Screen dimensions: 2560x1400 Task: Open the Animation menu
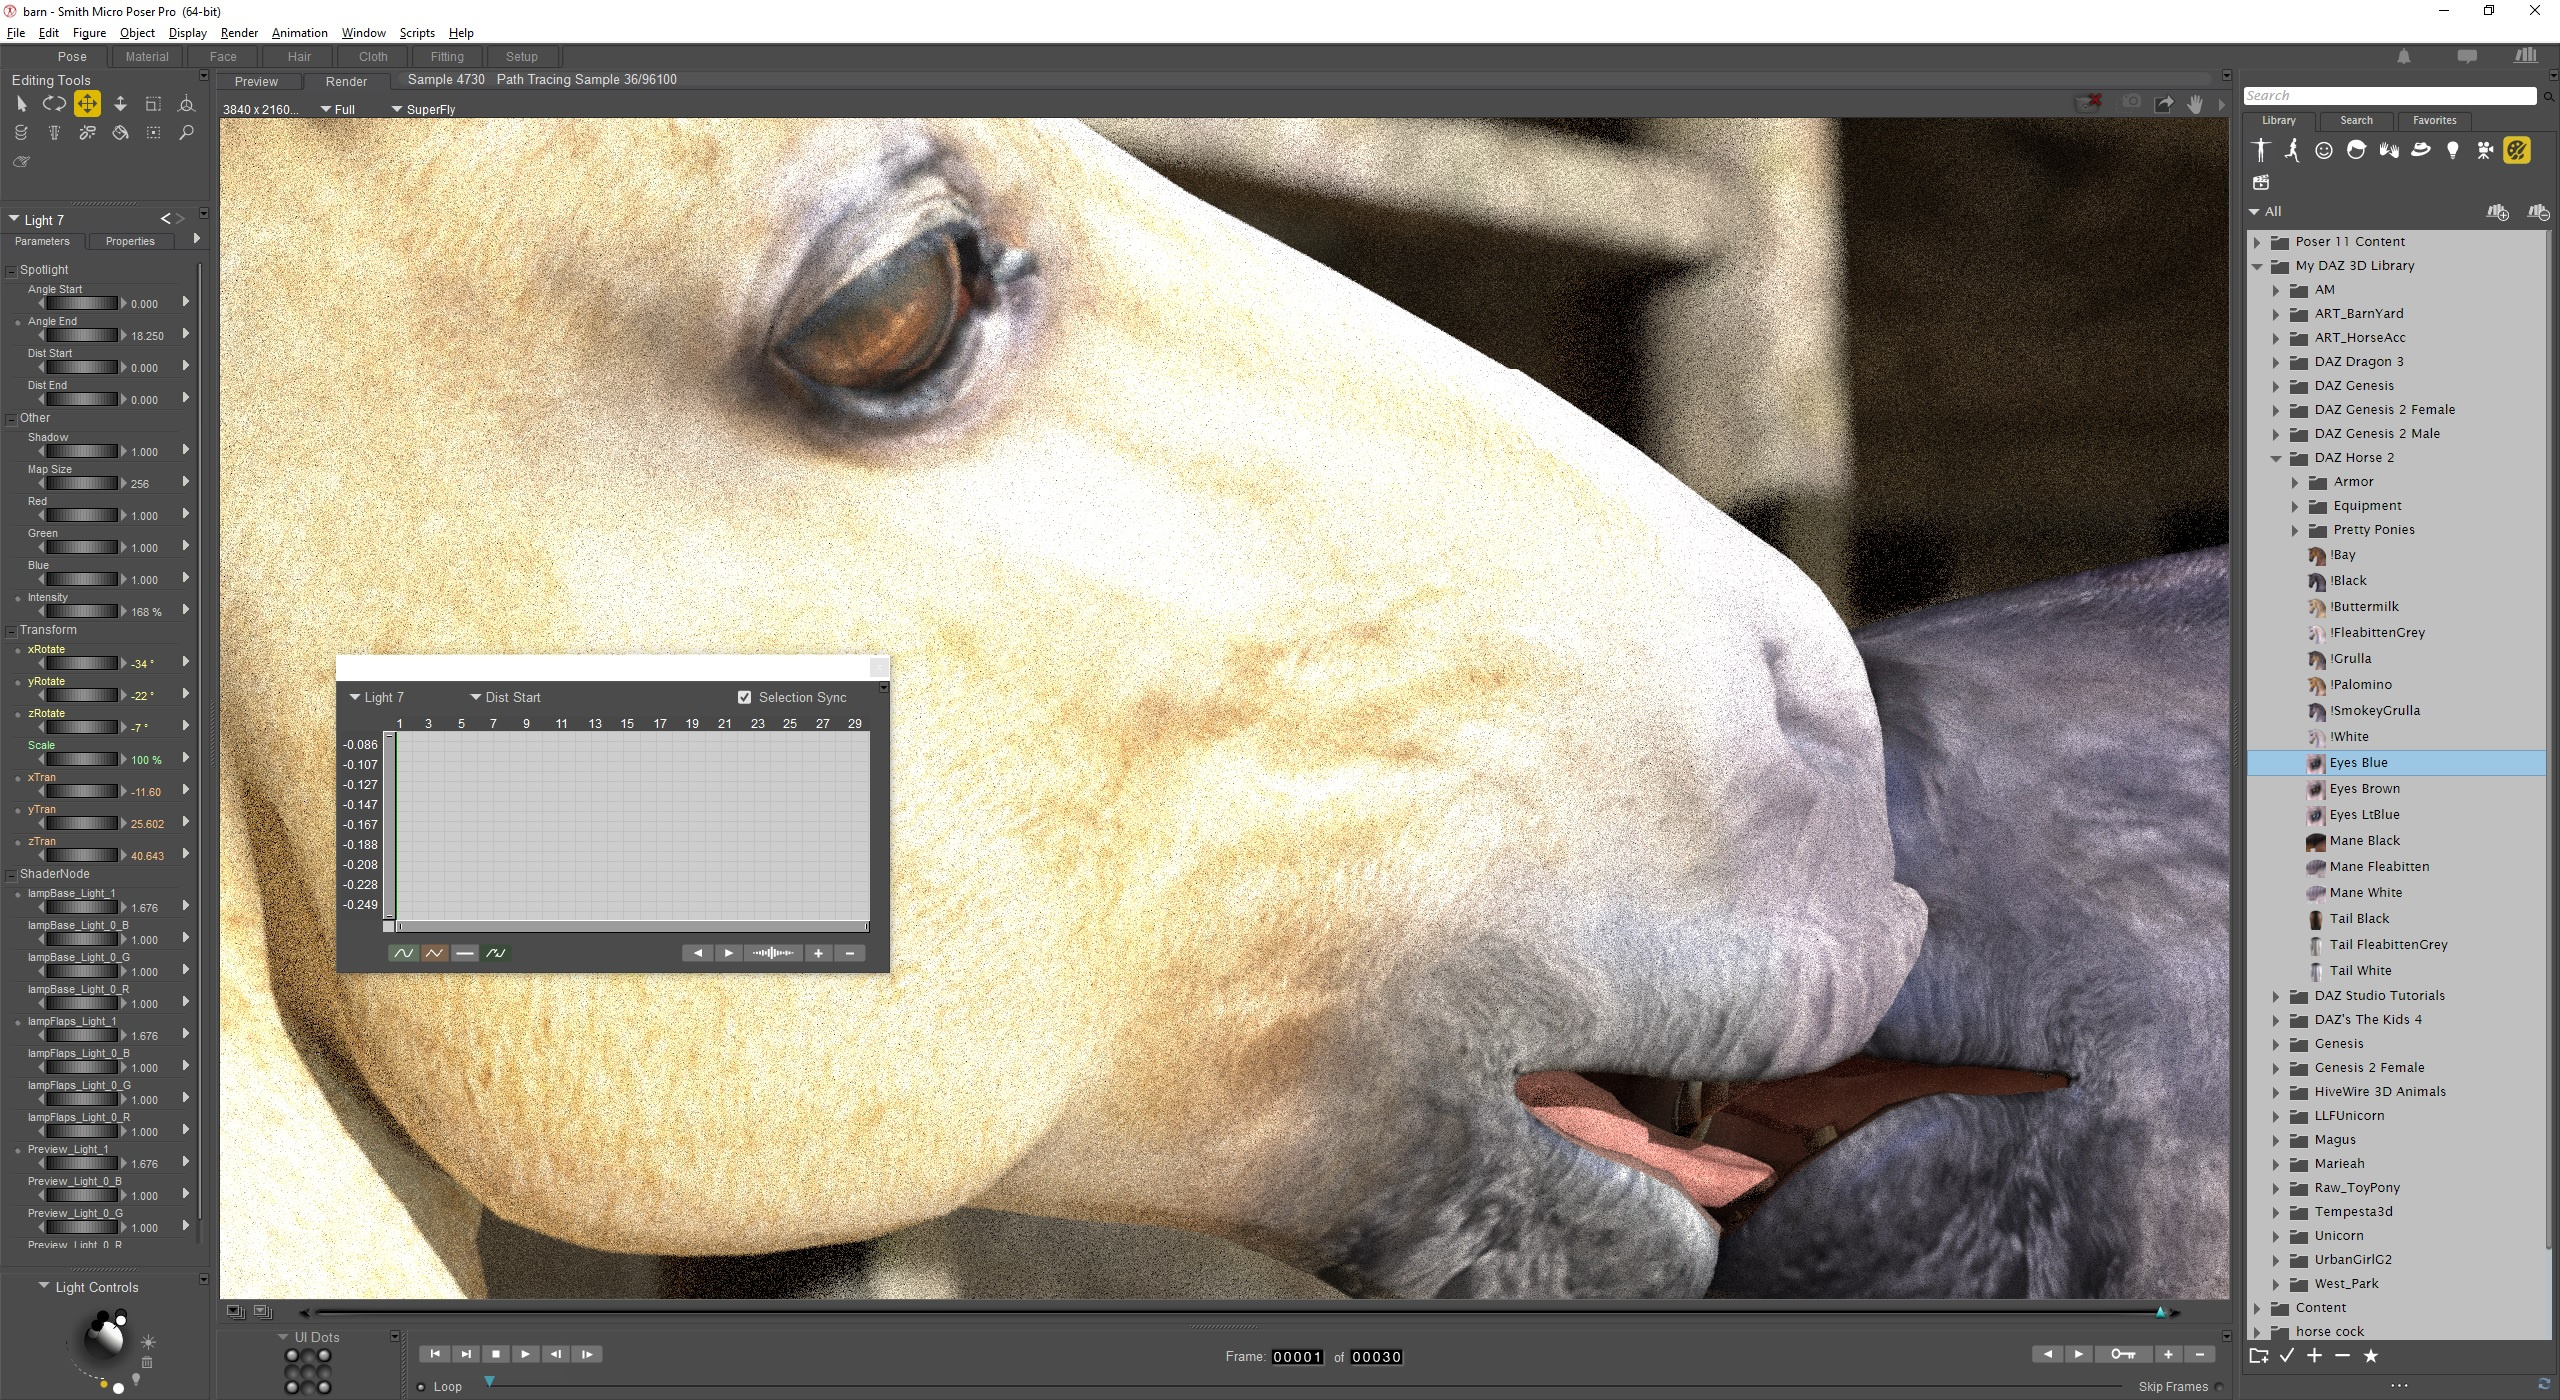coord(299,33)
